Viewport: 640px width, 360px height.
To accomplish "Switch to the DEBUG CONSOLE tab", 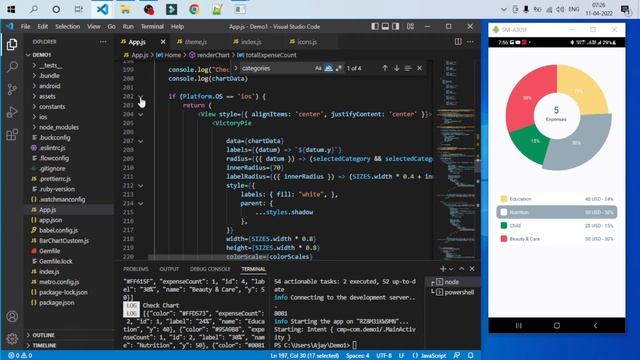I will (210, 269).
